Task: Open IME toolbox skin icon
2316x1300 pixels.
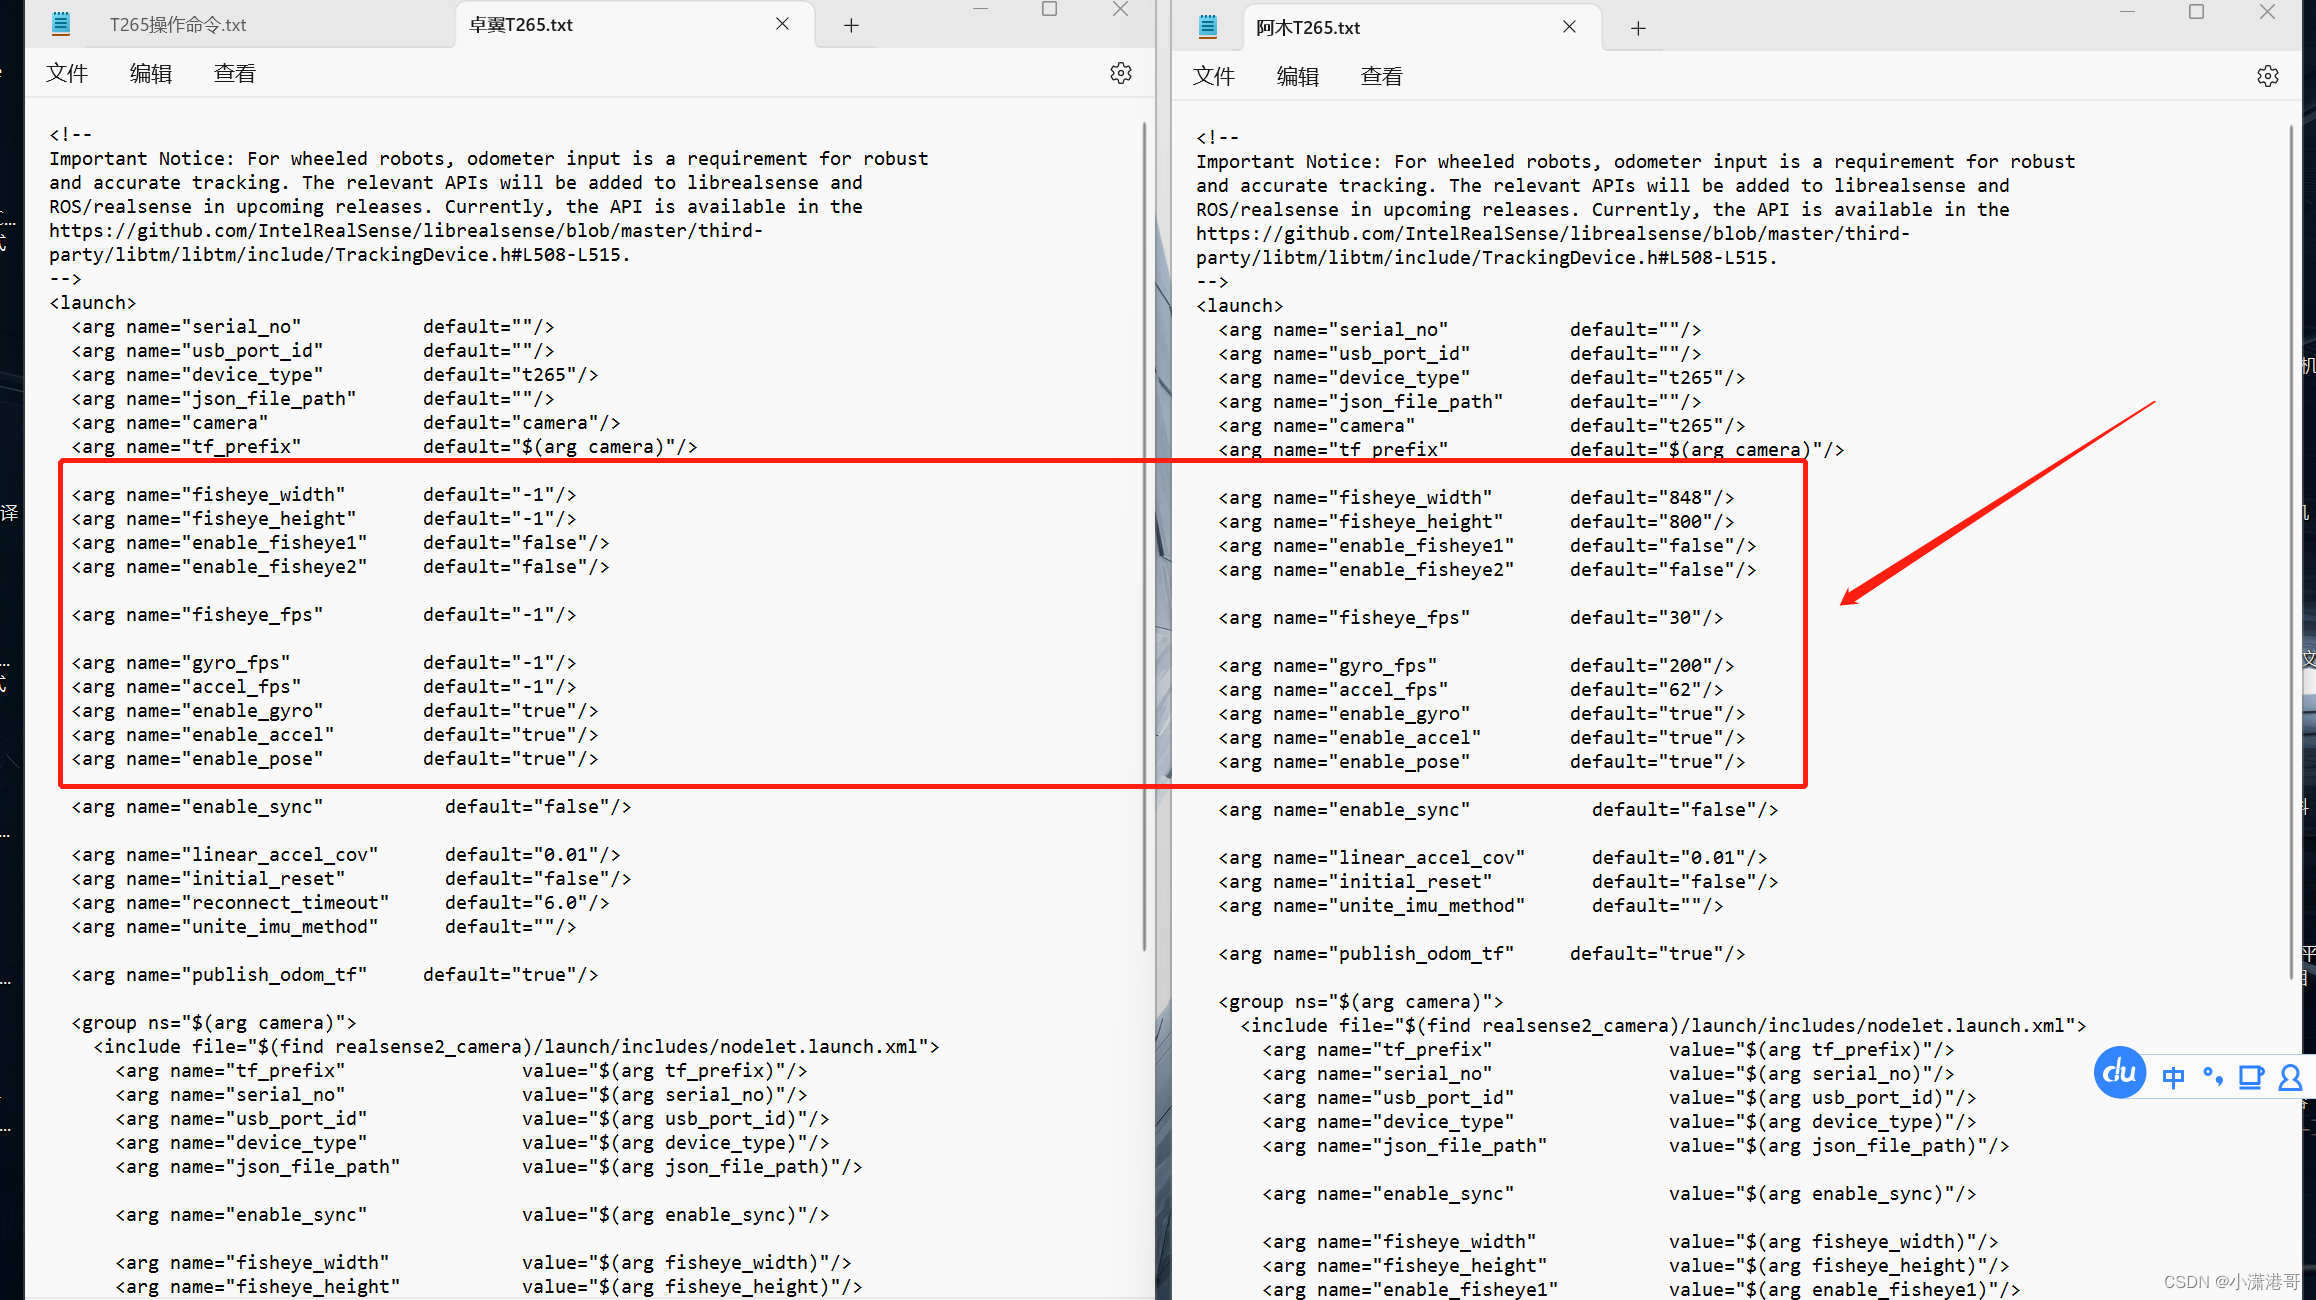Action: [2250, 1077]
